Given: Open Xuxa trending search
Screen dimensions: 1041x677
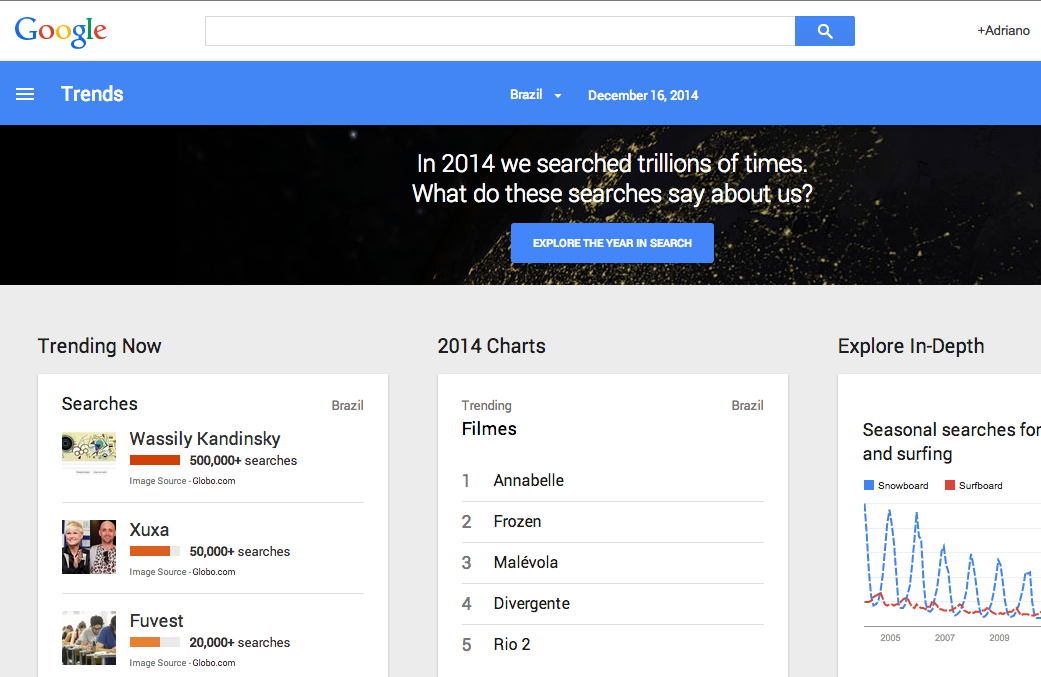Looking at the screenshot, I should coord(149,530).
